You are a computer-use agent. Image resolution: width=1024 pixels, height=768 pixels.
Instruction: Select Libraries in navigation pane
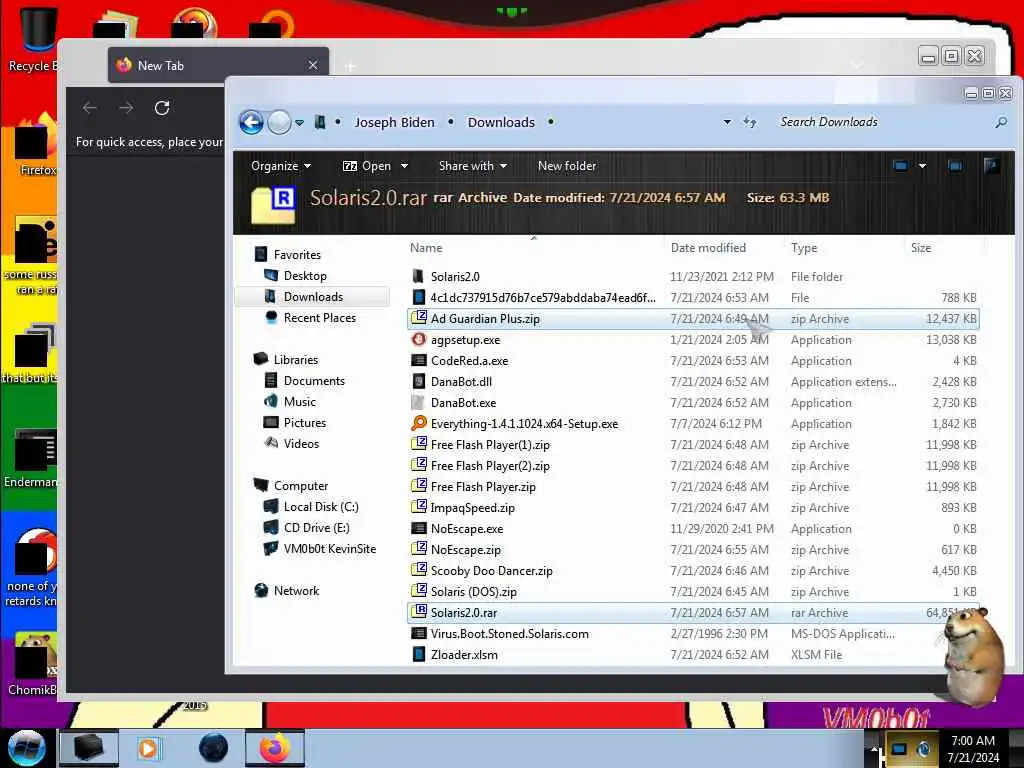tap(296, 360)
